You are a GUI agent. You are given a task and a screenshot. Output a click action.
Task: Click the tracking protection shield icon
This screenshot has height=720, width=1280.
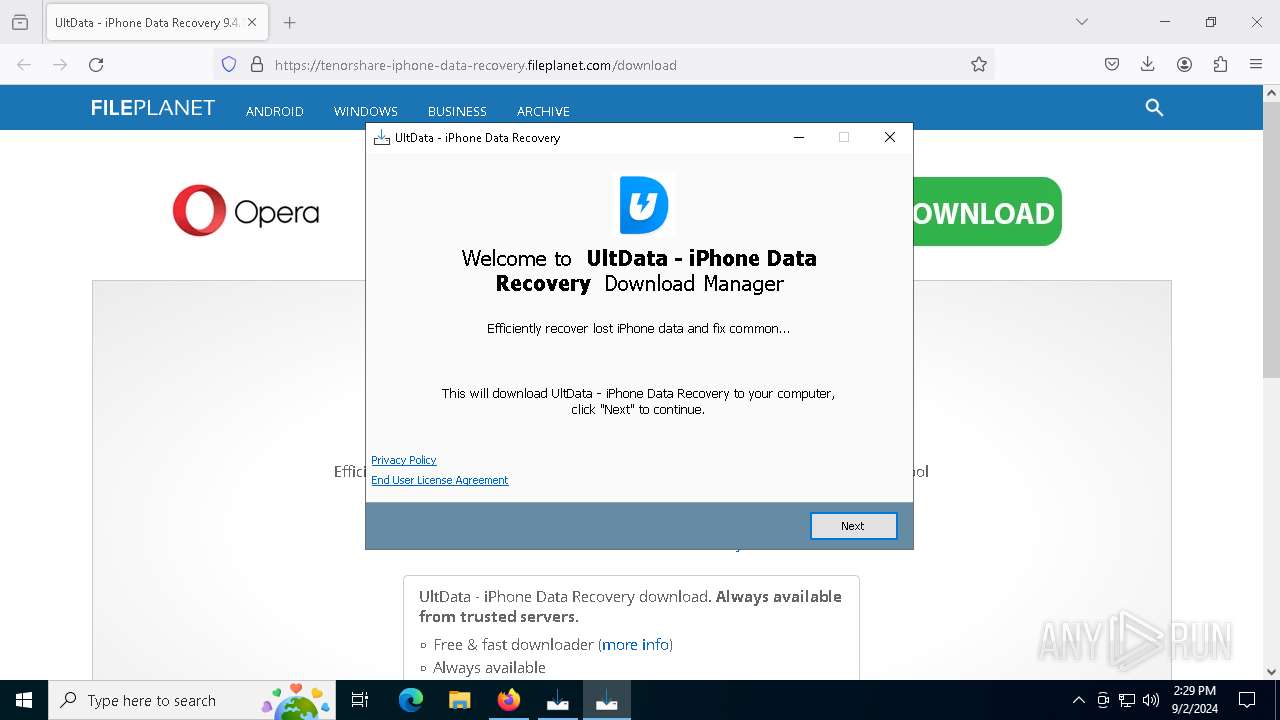229,65
